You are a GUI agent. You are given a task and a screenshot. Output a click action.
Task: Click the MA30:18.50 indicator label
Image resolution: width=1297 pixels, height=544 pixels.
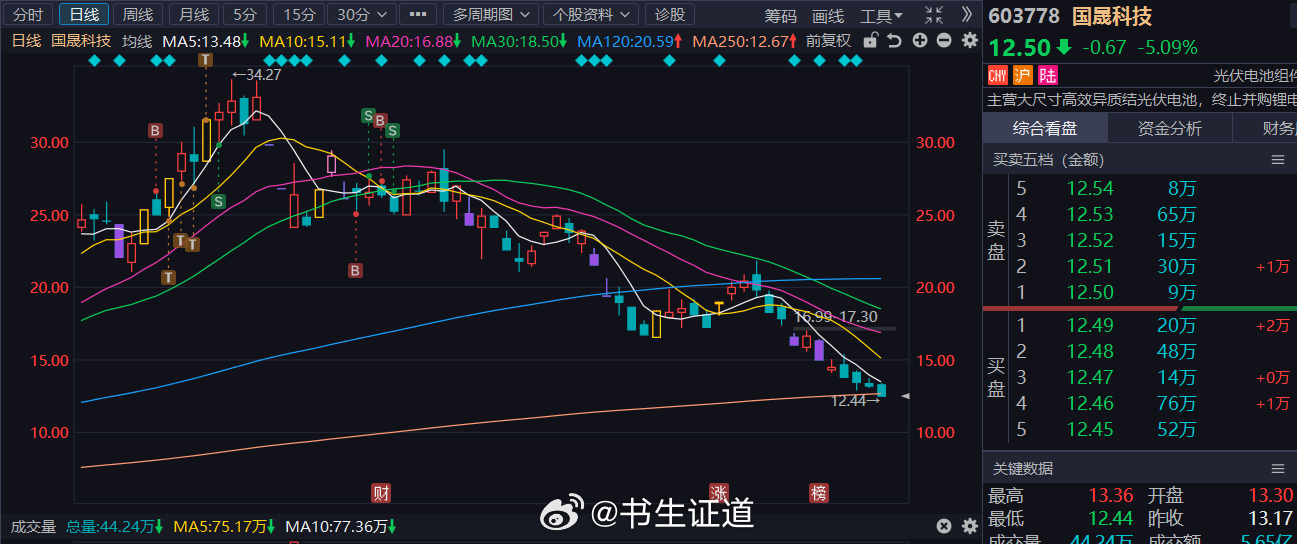[x=518, y=41]
